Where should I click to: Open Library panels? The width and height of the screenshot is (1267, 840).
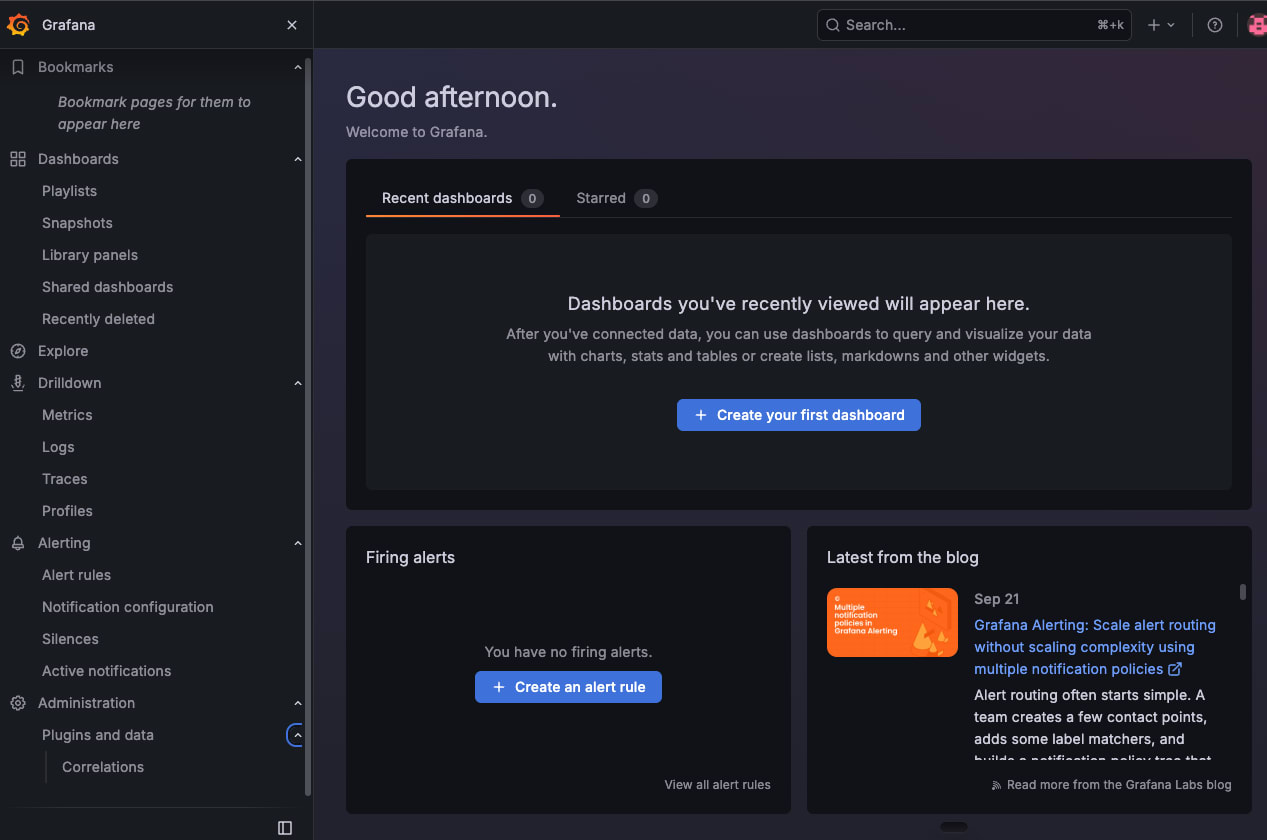[x=90, y=255]
